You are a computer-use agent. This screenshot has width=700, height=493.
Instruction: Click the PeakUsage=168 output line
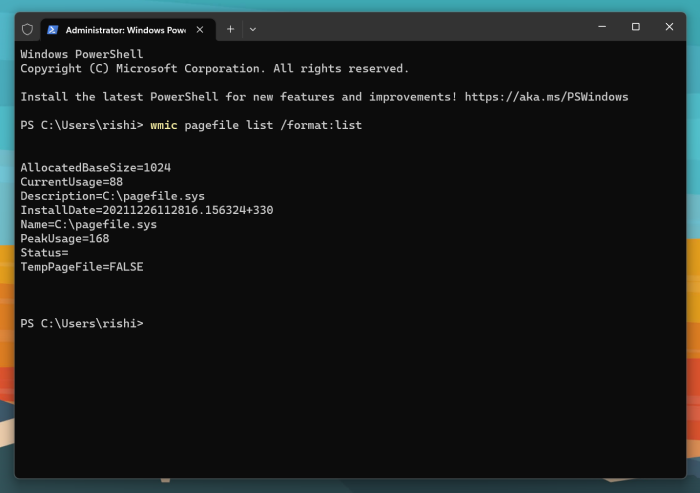pos(64,238)
